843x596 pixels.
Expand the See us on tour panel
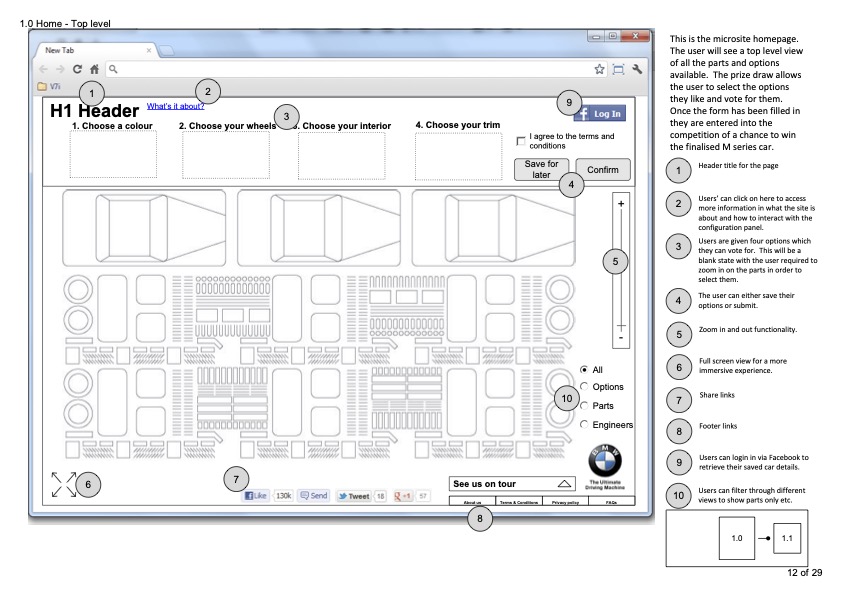(564, 483)
